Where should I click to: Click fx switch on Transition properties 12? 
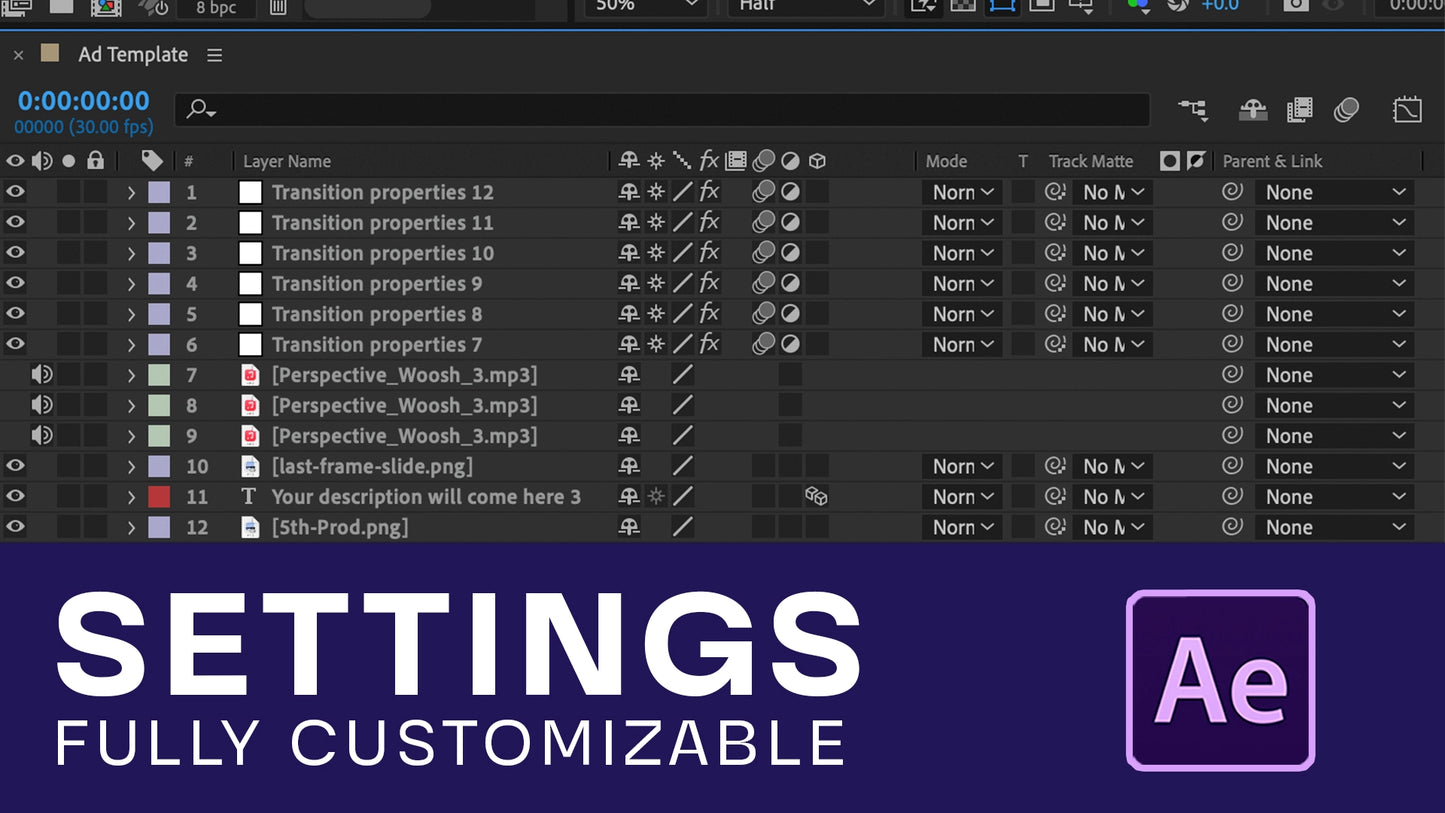[x=709, y=192]
